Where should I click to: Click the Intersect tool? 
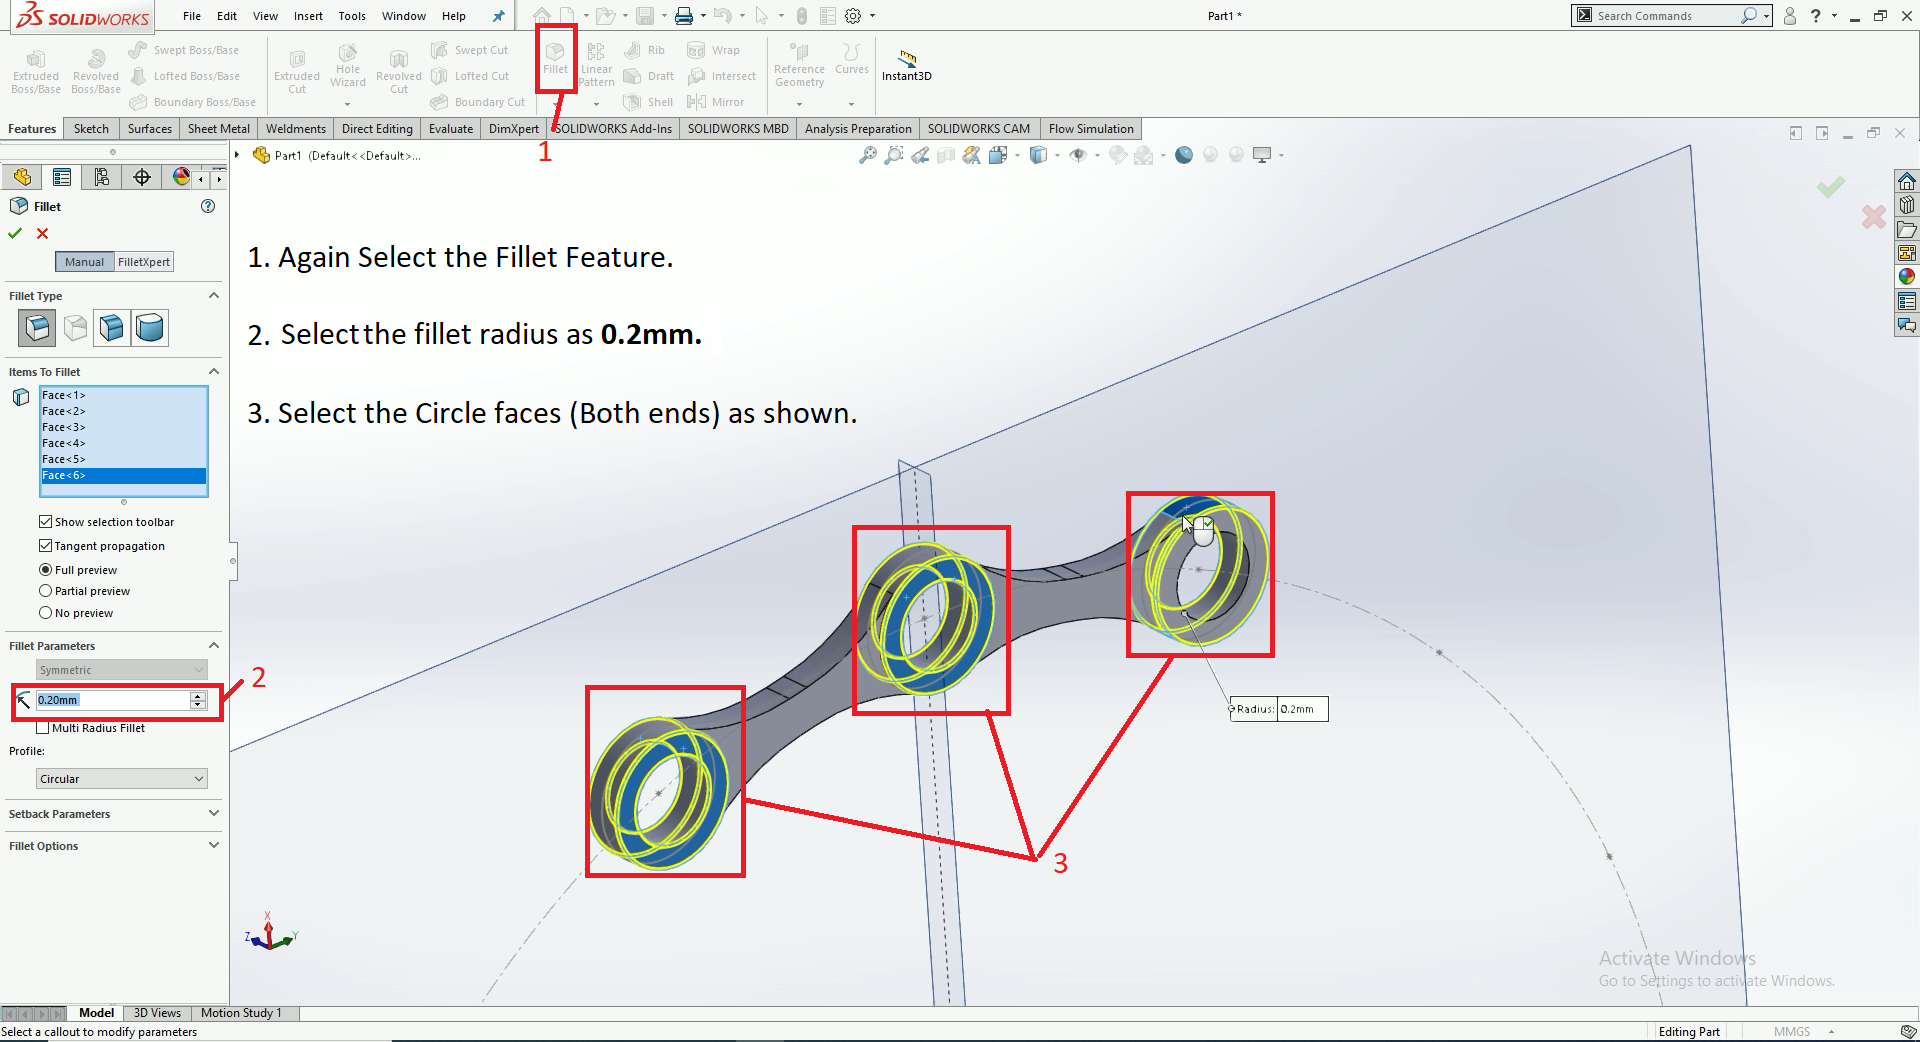pyautogui.click(x=722, y=76)
